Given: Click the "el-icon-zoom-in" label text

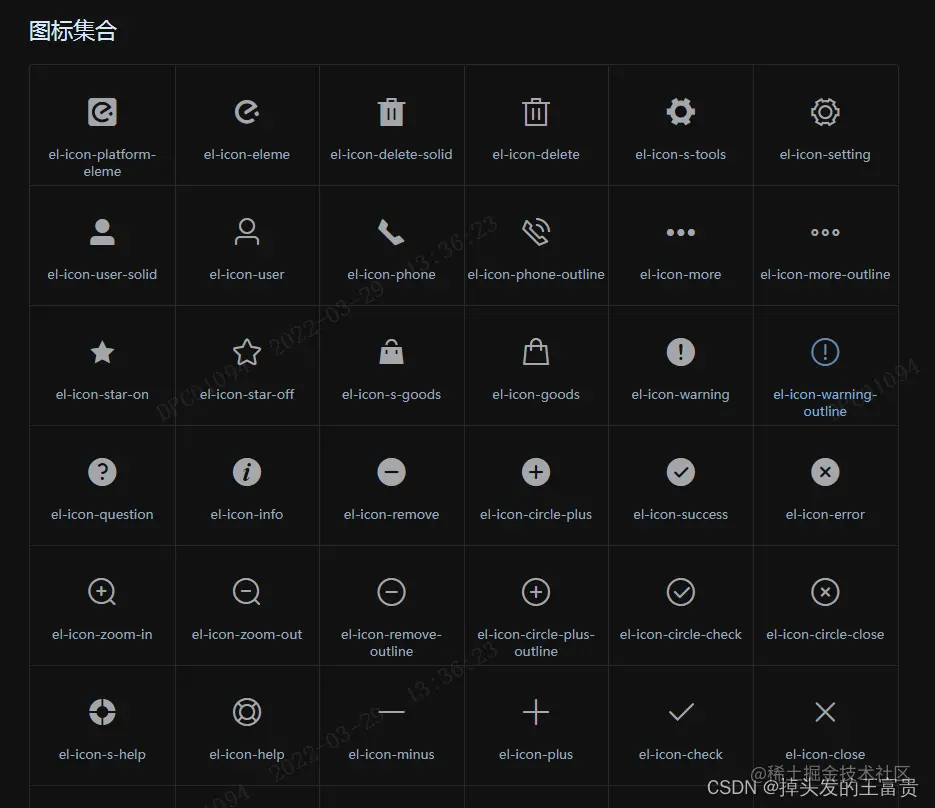Looking at the screenshot, I should [102, 634].
